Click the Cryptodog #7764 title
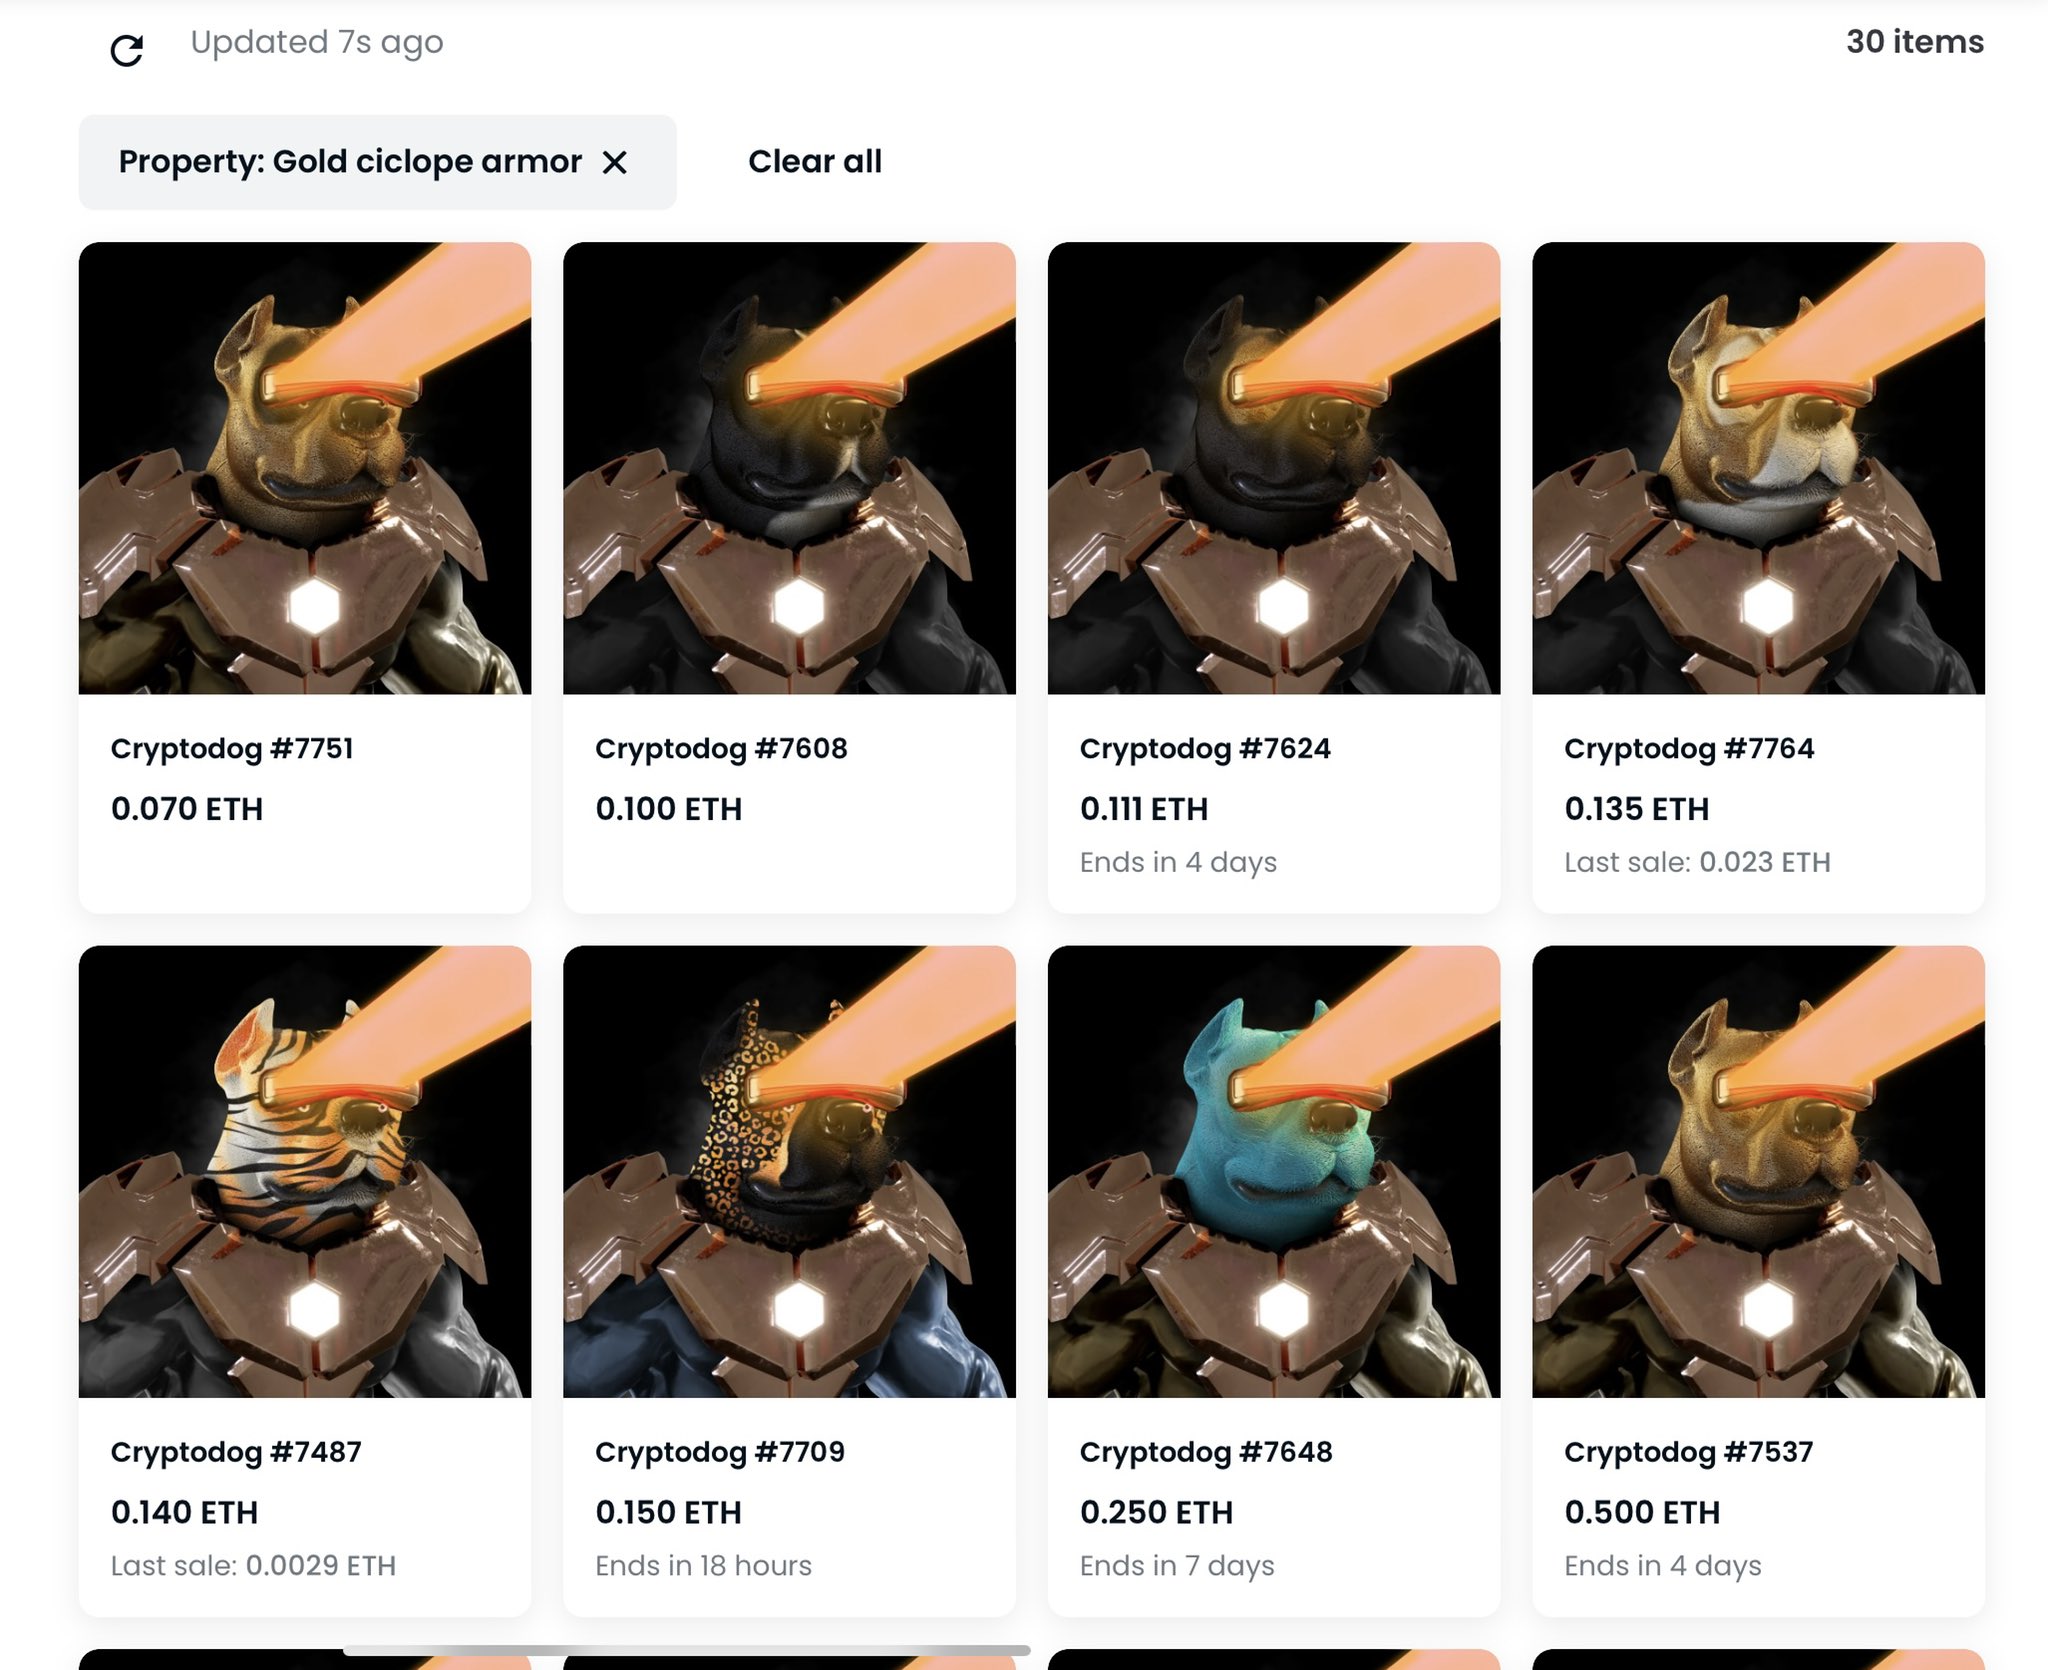 (1689, 748)
